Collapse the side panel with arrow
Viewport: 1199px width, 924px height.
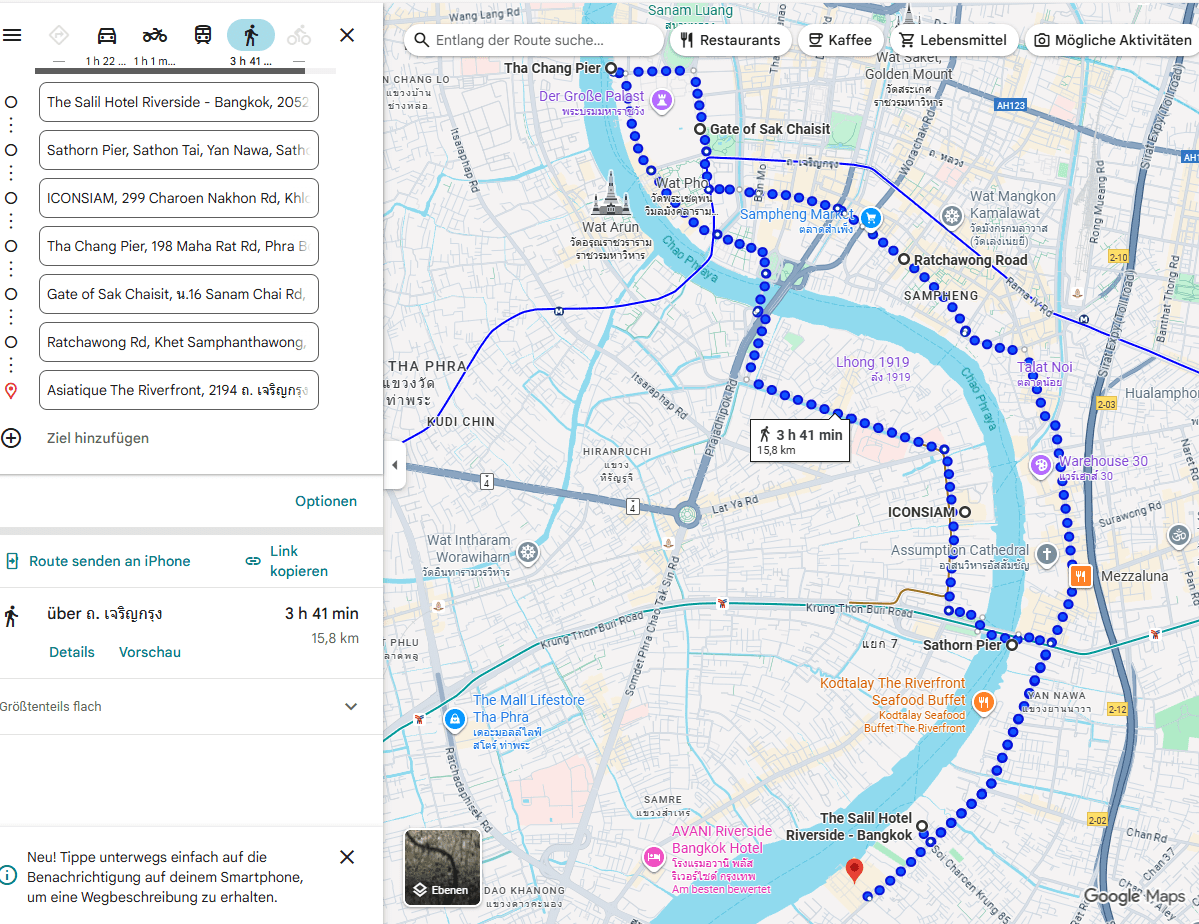pos(394,466)
